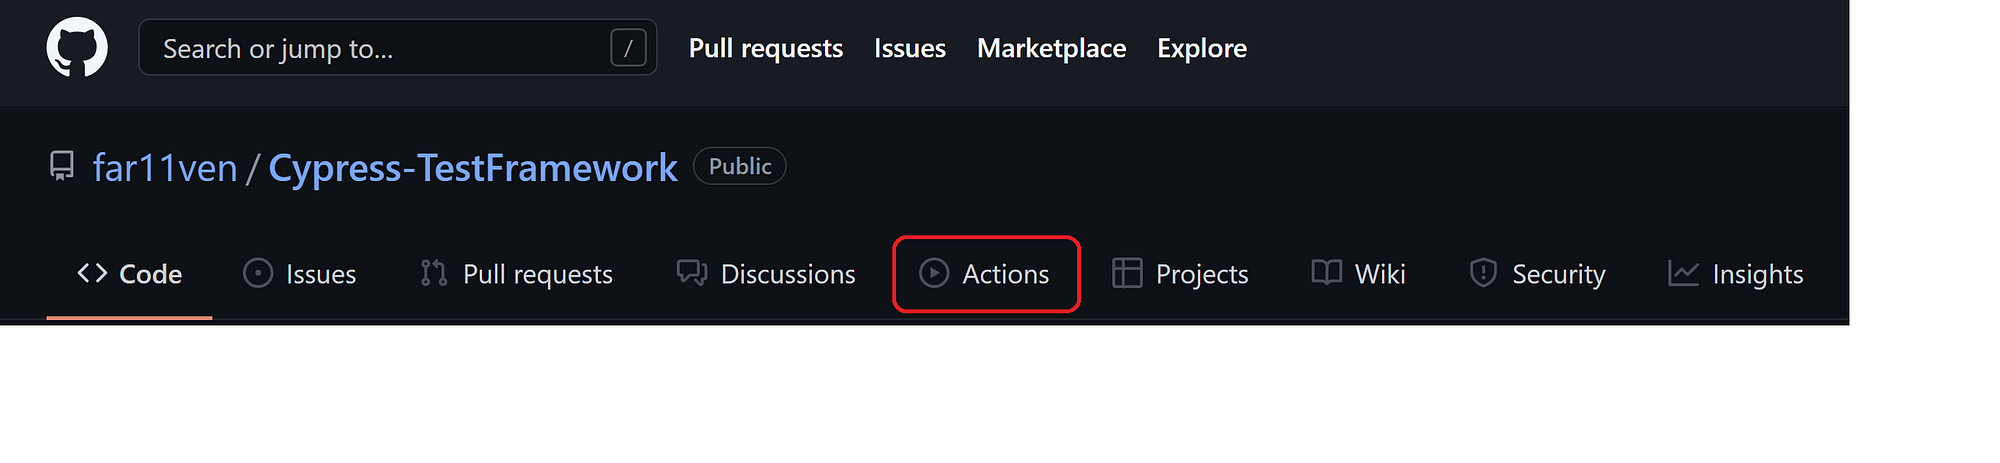Open Marketplace in top navigation

click(1051, 48)
